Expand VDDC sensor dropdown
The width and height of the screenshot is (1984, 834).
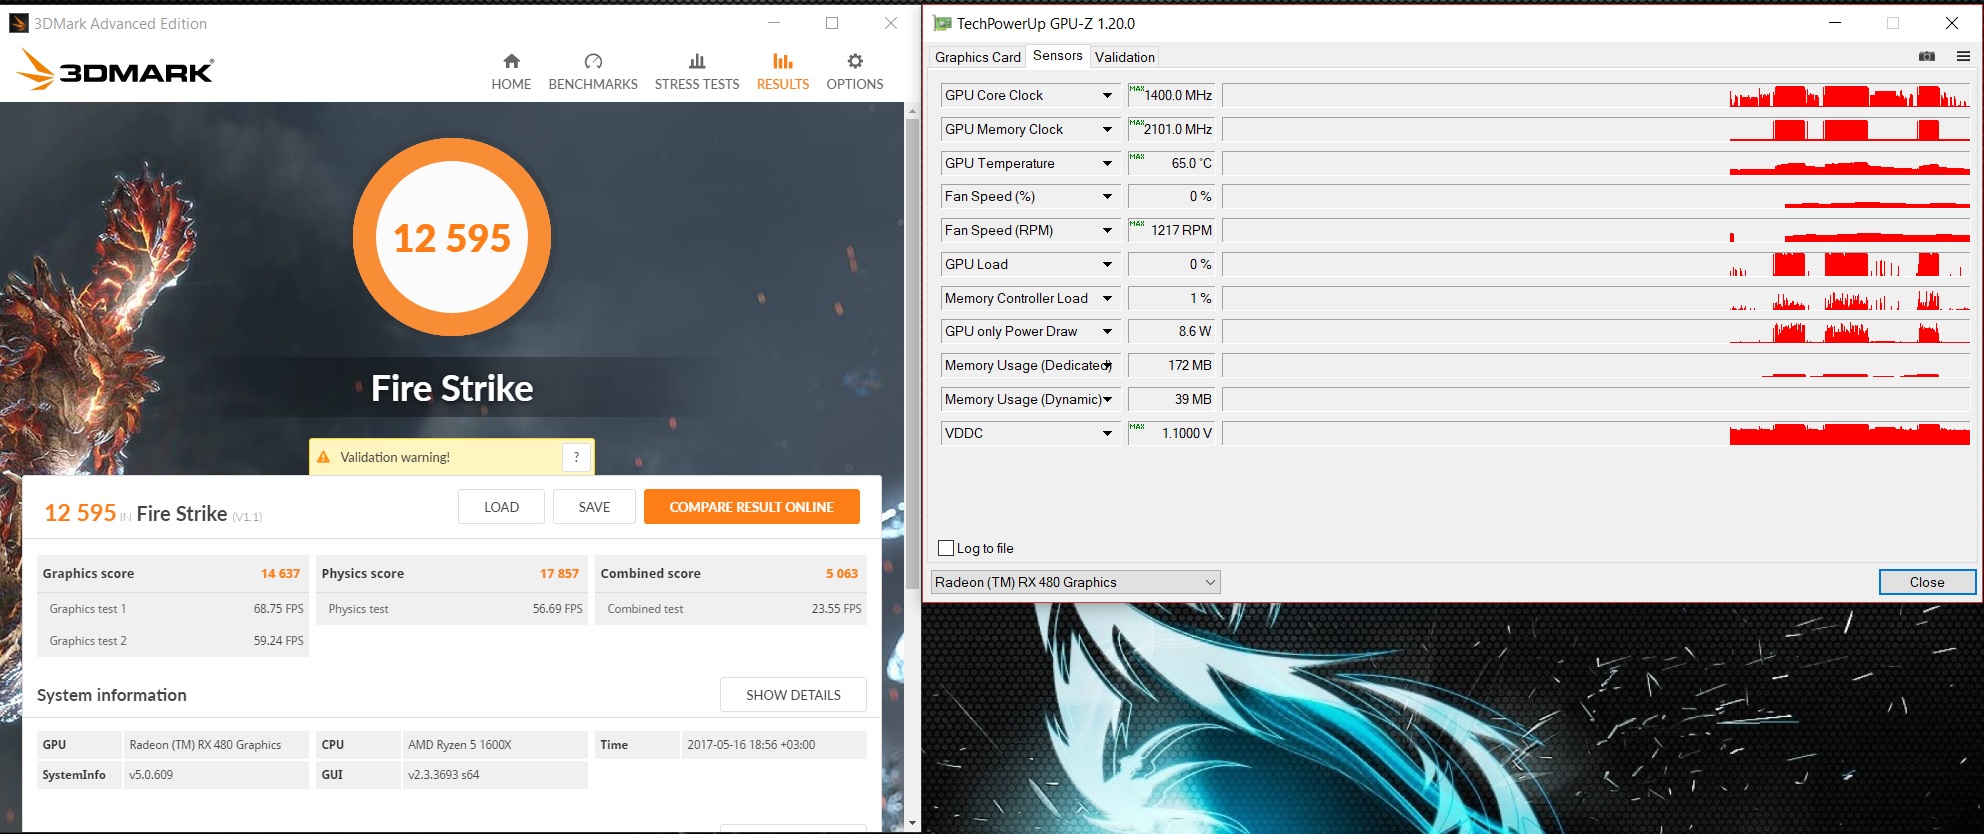click(x=1107, y=434)
